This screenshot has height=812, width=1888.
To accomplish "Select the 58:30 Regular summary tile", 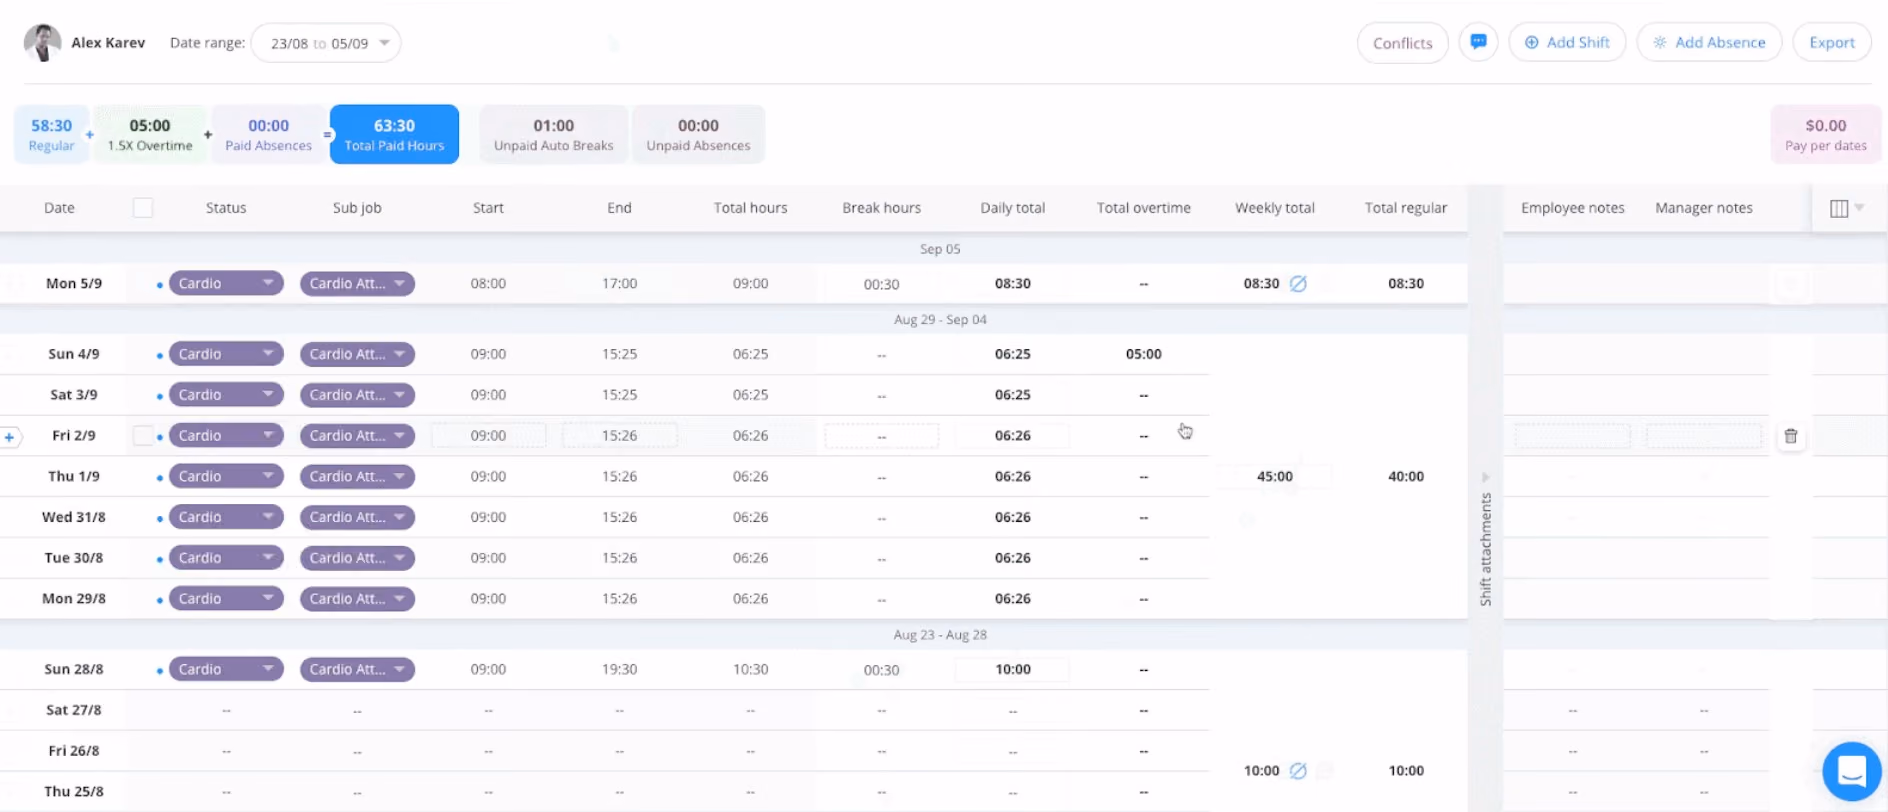I will [x=51, y=134].
